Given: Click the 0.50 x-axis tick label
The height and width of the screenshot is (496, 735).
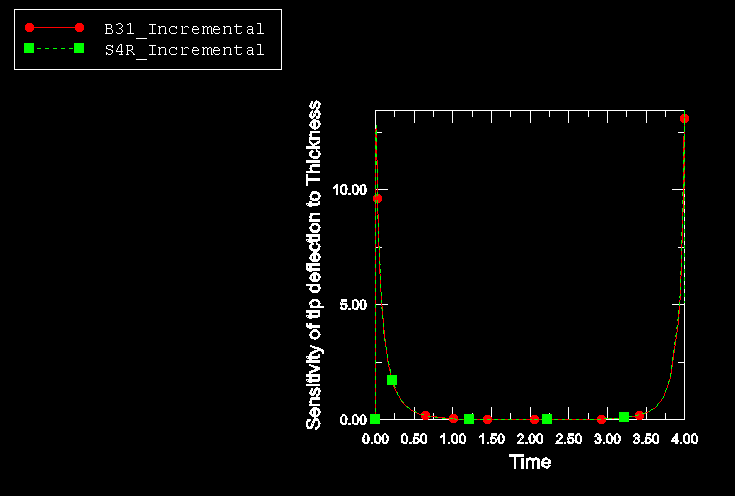Looking at the screenshot, I should (x=414, y=439).
